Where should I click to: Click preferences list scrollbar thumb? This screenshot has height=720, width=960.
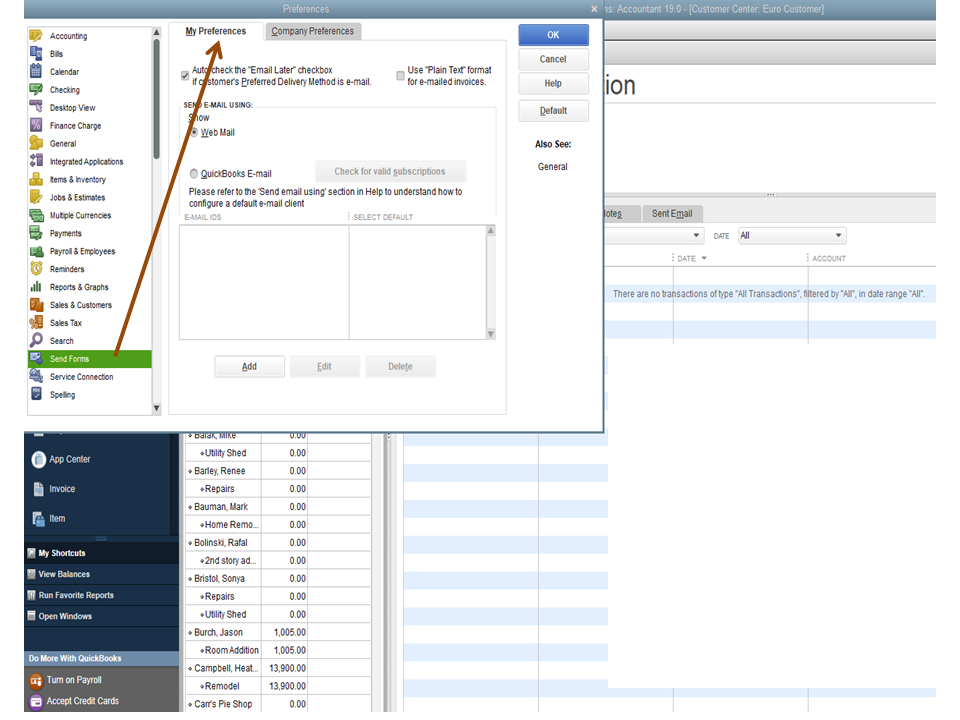[x=157, y=98]
